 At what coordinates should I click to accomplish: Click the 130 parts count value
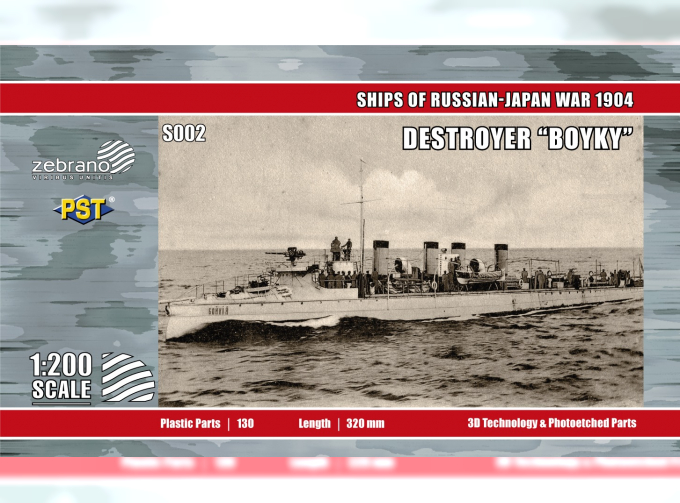(246, 423)
